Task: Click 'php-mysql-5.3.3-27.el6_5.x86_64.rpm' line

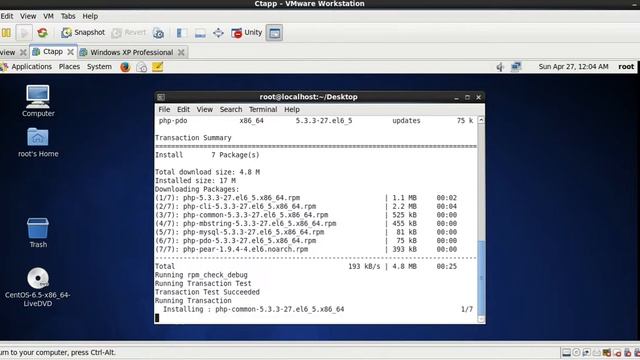Action: (253, 232)
